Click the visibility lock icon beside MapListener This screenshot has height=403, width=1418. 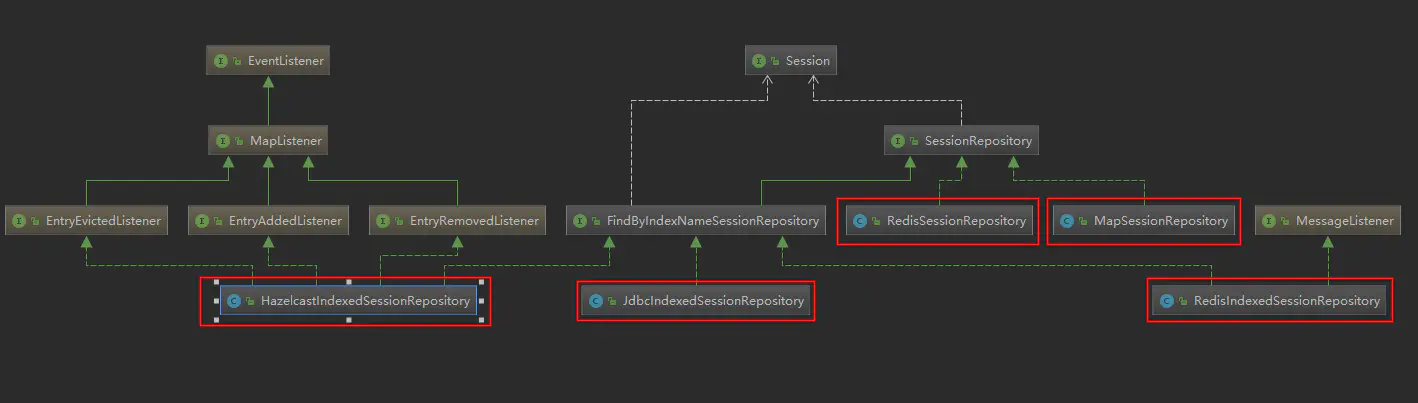click(239, 142)
